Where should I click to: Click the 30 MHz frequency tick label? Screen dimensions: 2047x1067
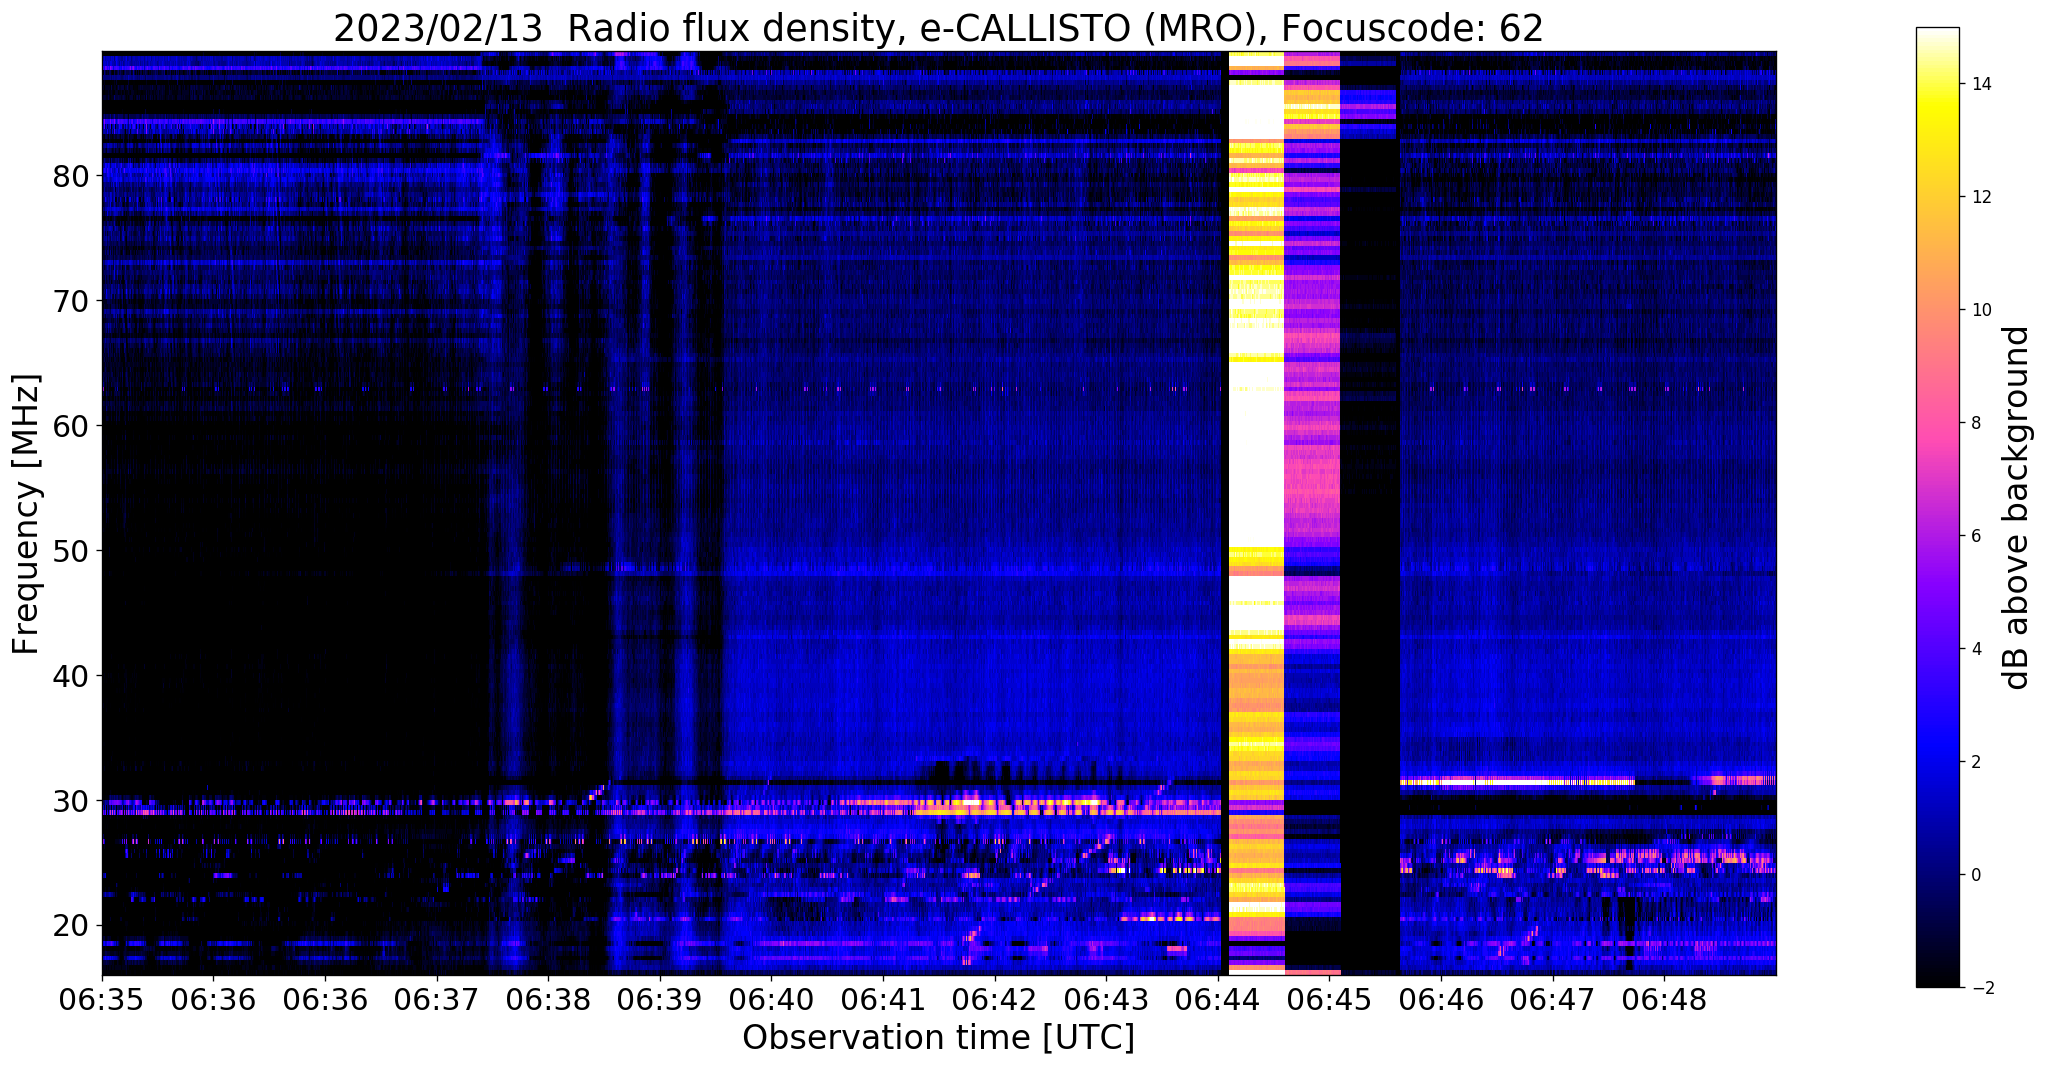(71, 801)
